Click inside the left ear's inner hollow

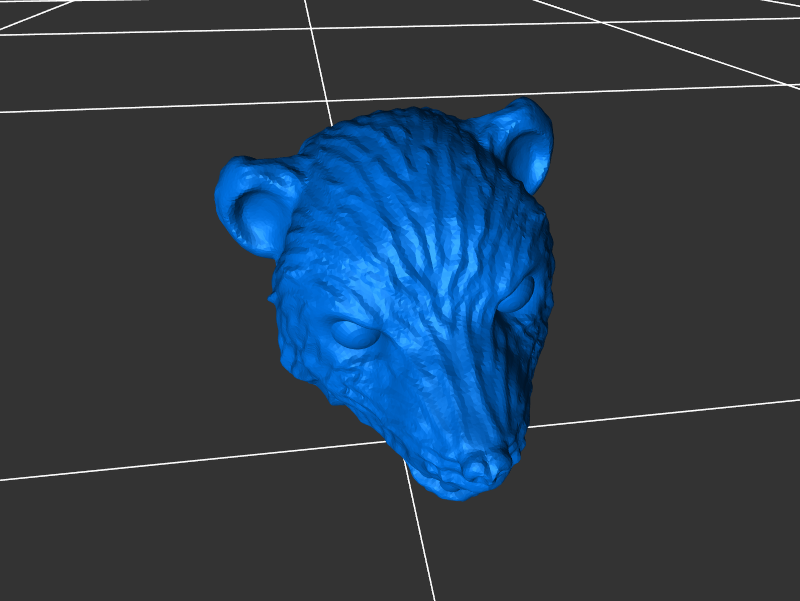tap(258, 212)
